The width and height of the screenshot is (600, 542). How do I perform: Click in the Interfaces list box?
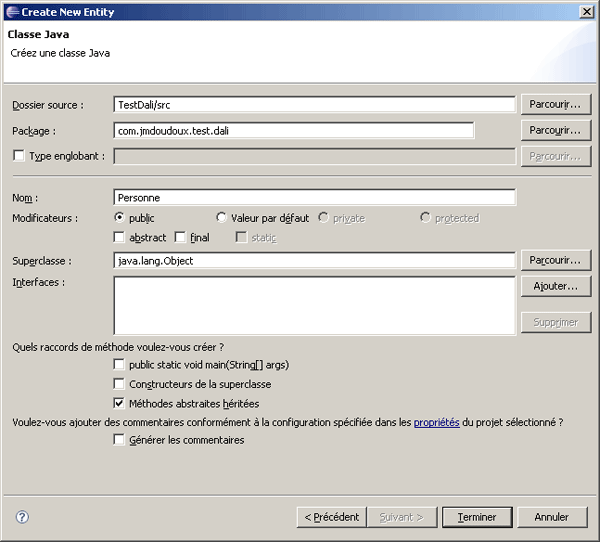[x=314, y=305]
